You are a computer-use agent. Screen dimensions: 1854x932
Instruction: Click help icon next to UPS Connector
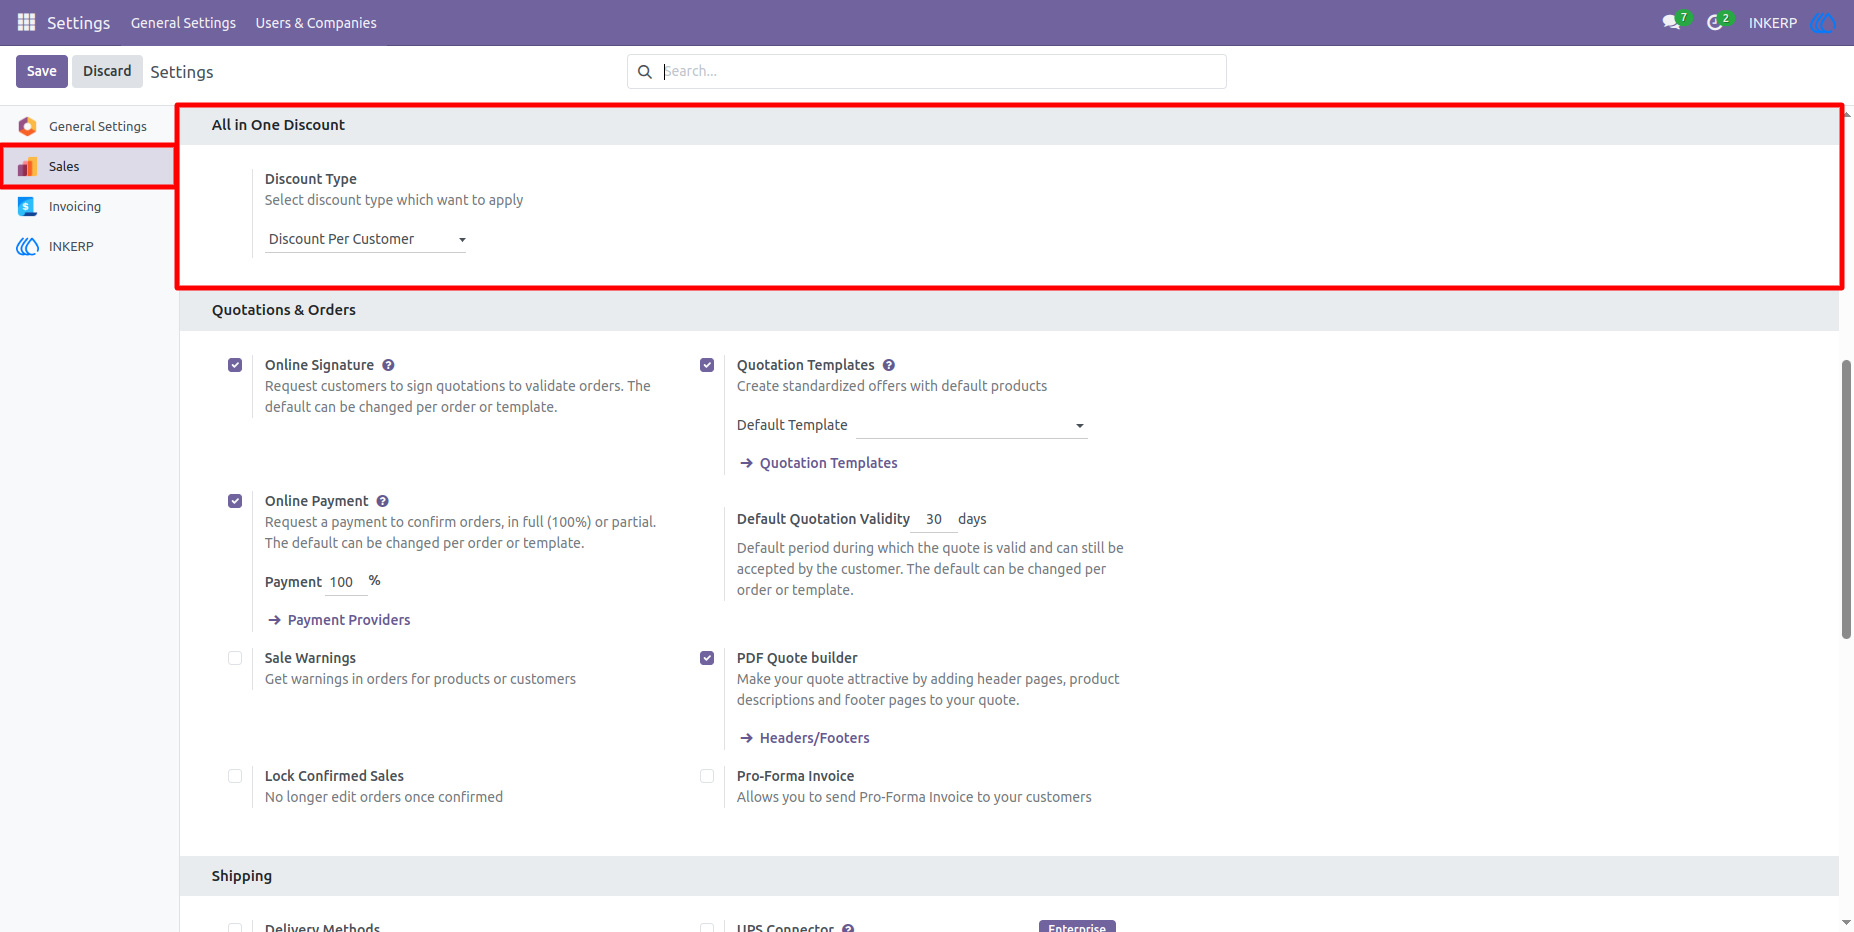tap(848, 928)
